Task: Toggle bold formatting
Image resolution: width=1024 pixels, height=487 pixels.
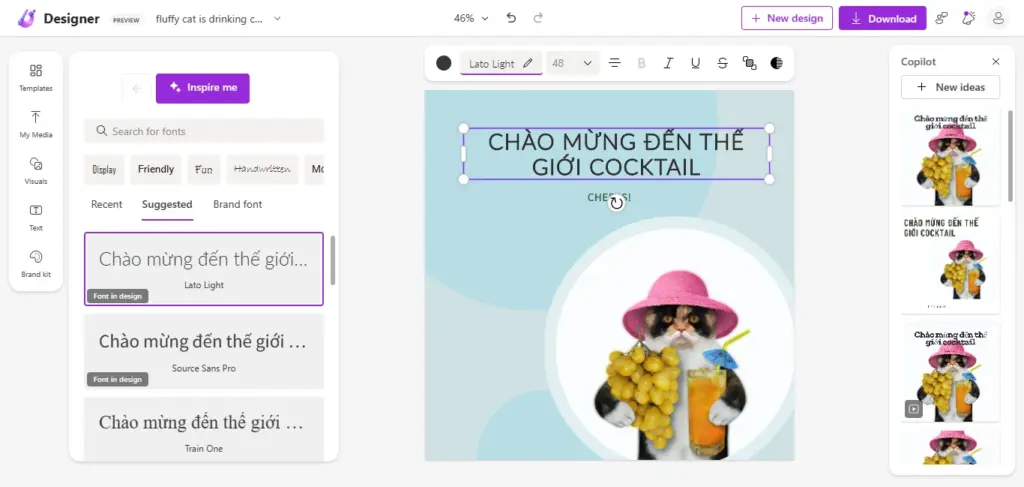Action: click(642, 63)
